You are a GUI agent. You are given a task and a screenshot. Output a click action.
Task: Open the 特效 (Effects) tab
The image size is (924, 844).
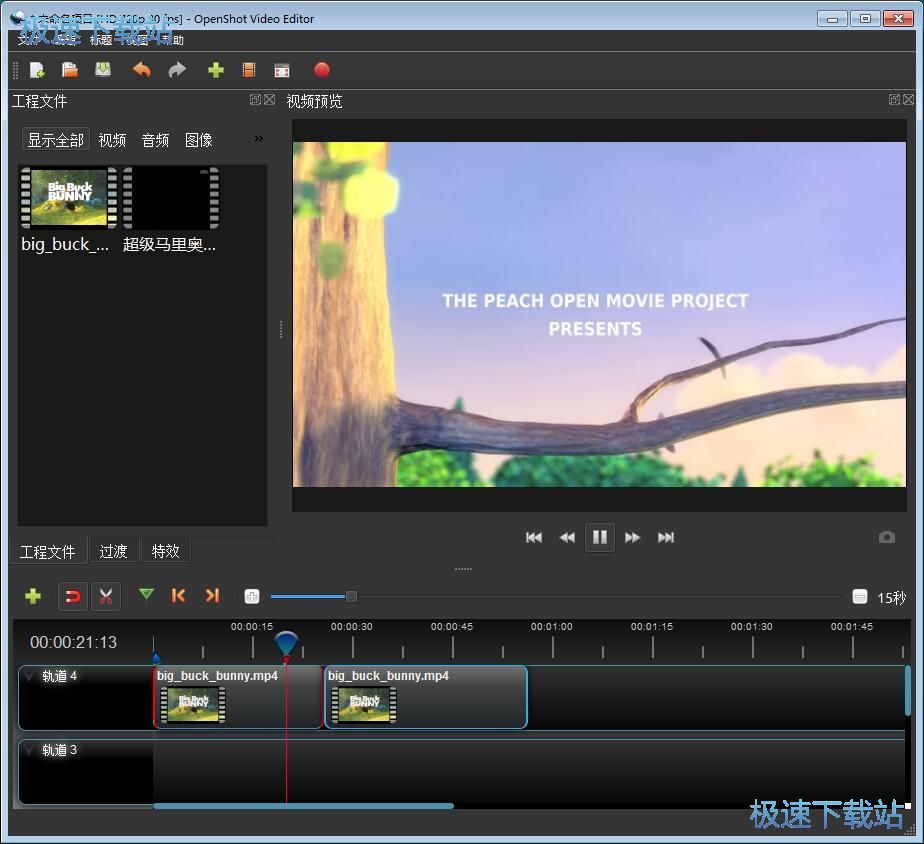165,551
